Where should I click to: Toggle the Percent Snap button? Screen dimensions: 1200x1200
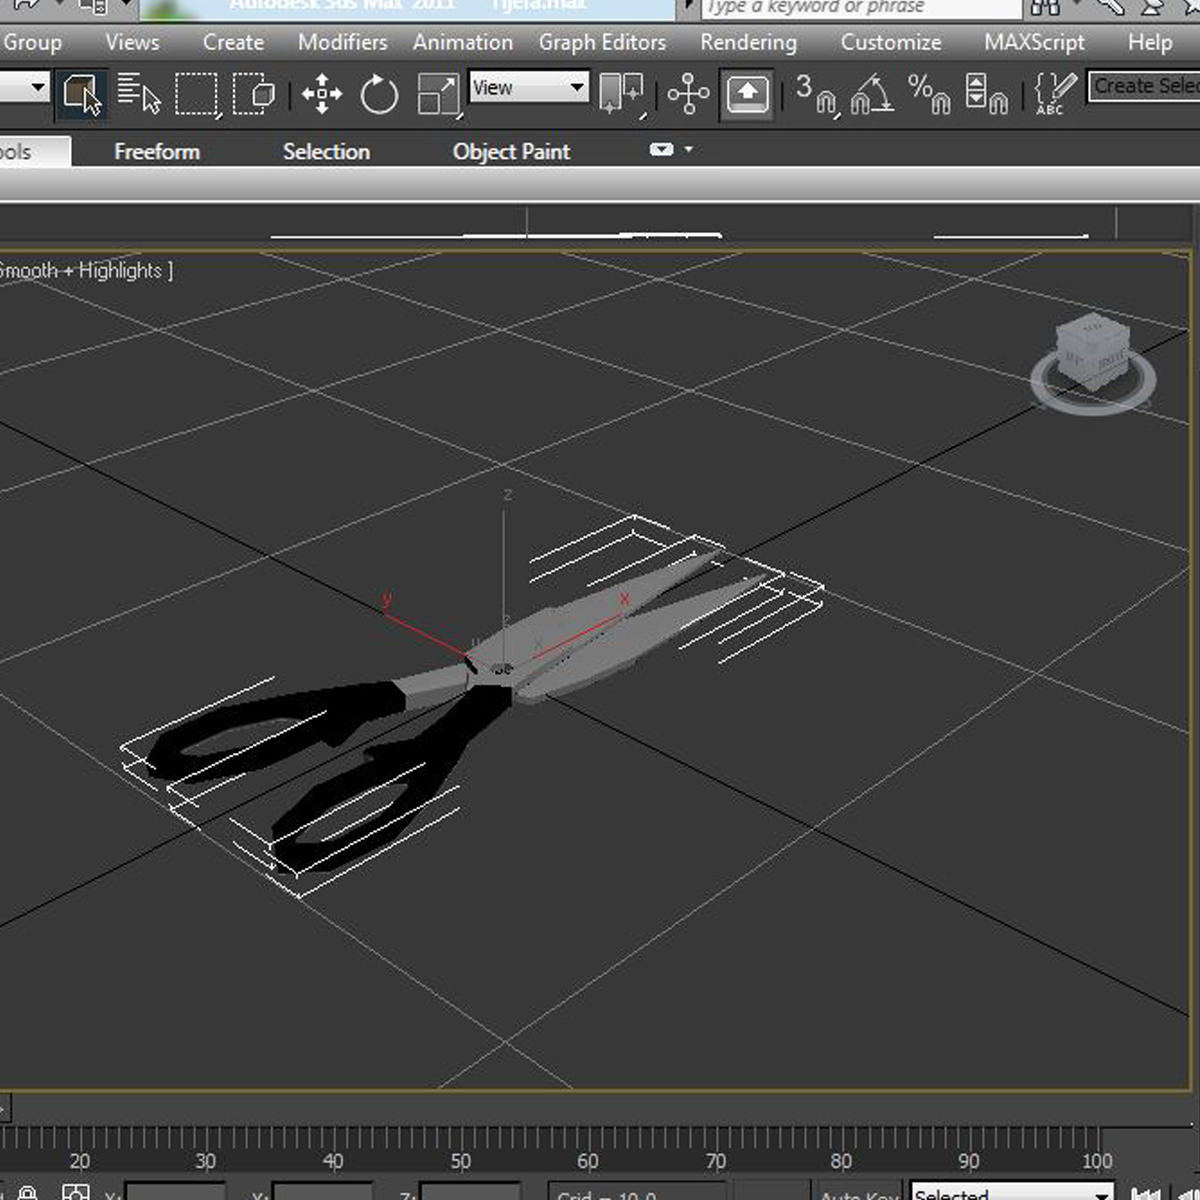(x=929, y=94)
